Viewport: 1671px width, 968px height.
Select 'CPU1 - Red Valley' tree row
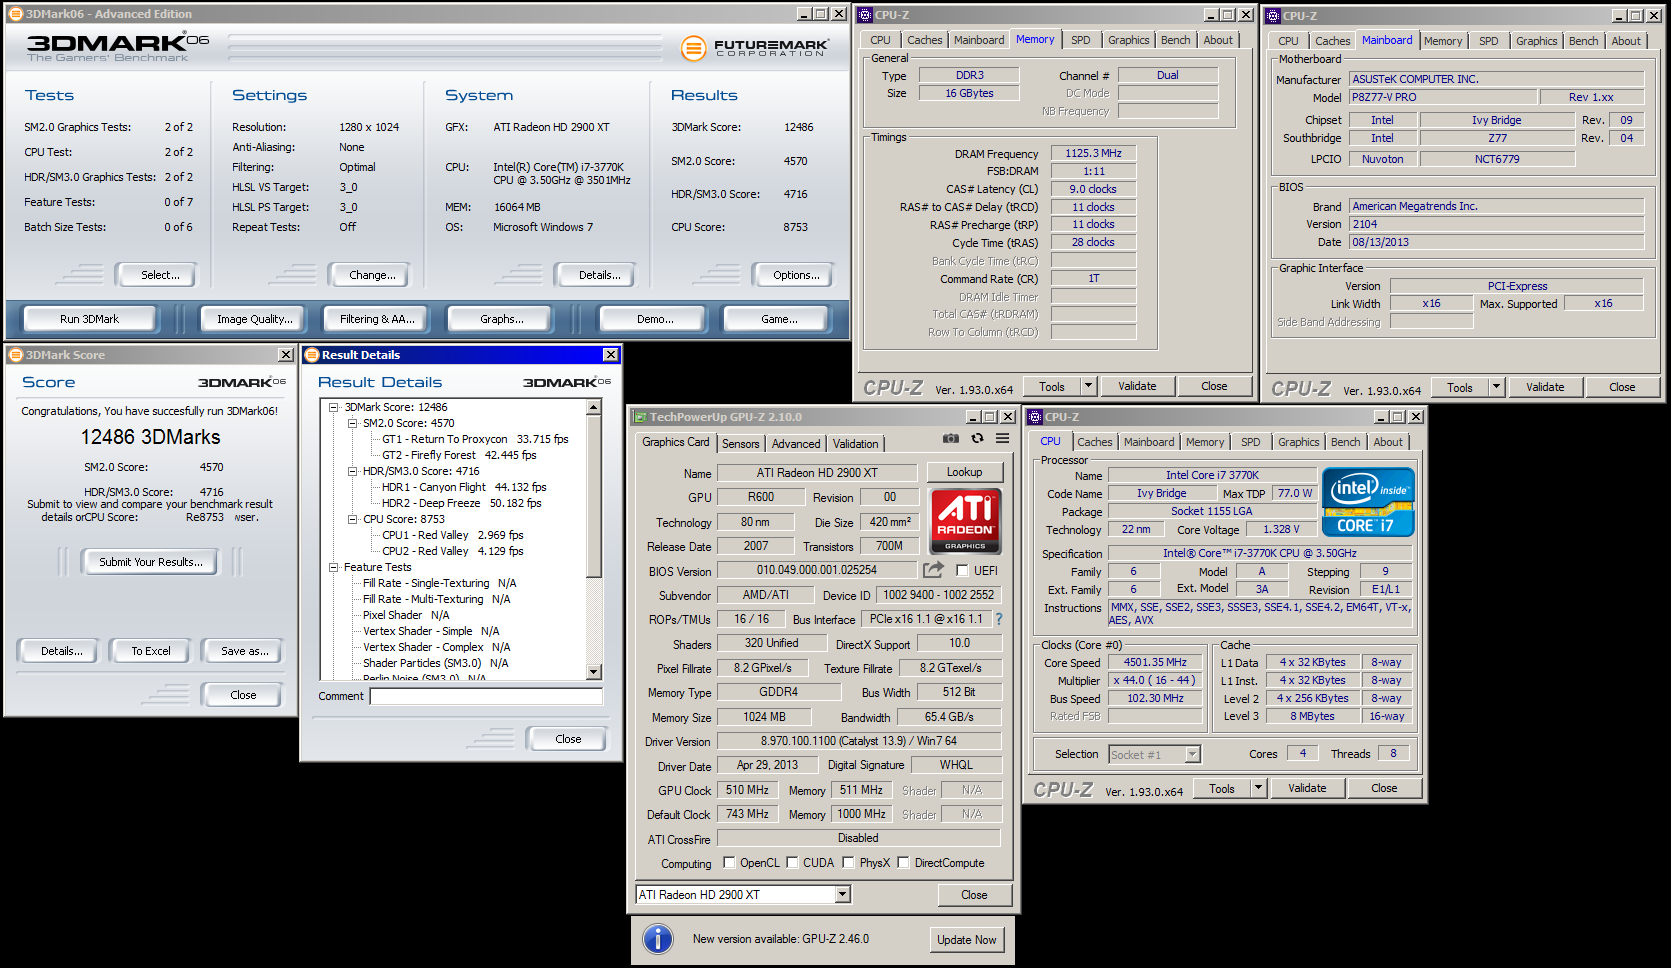452,535
